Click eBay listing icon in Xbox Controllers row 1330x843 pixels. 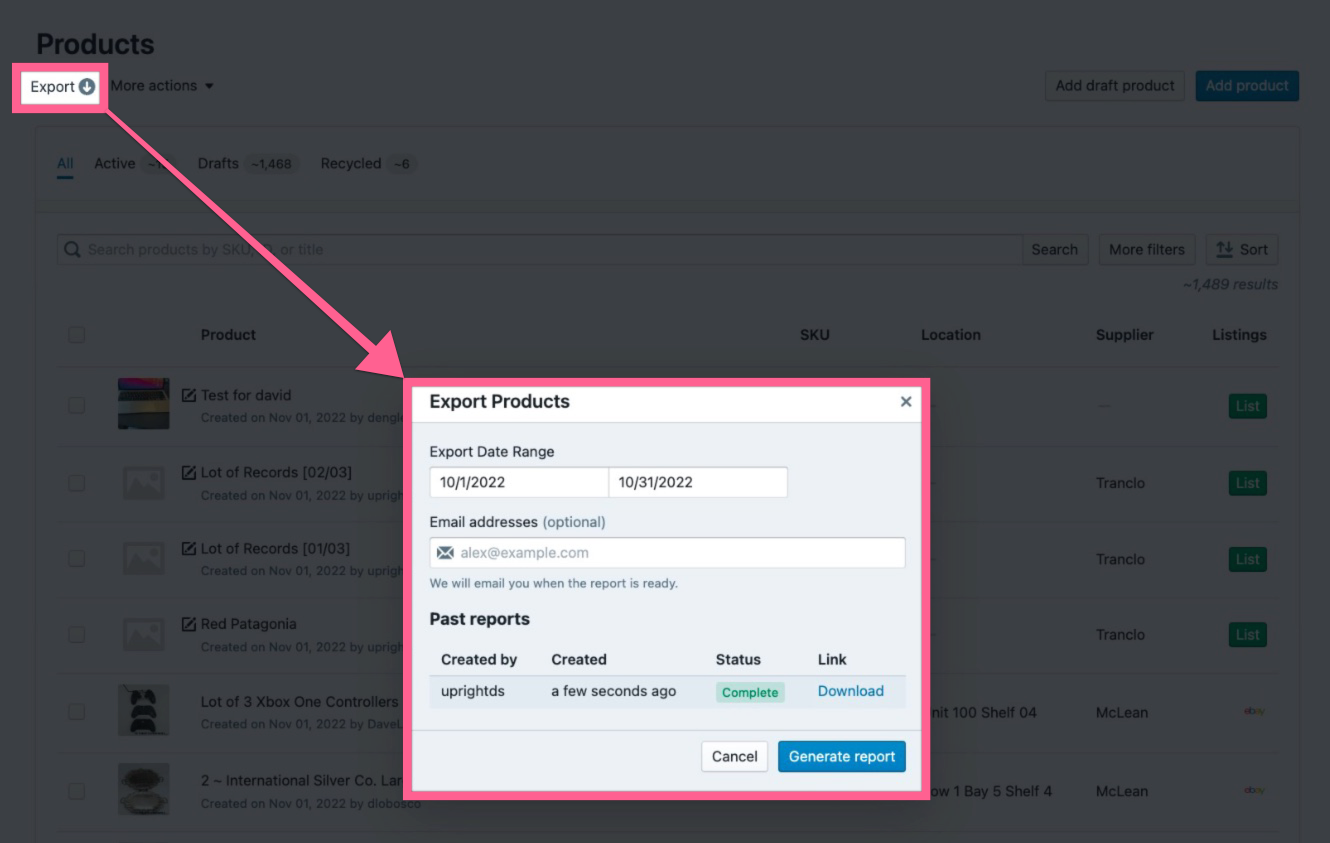[x=1254, y=711]
